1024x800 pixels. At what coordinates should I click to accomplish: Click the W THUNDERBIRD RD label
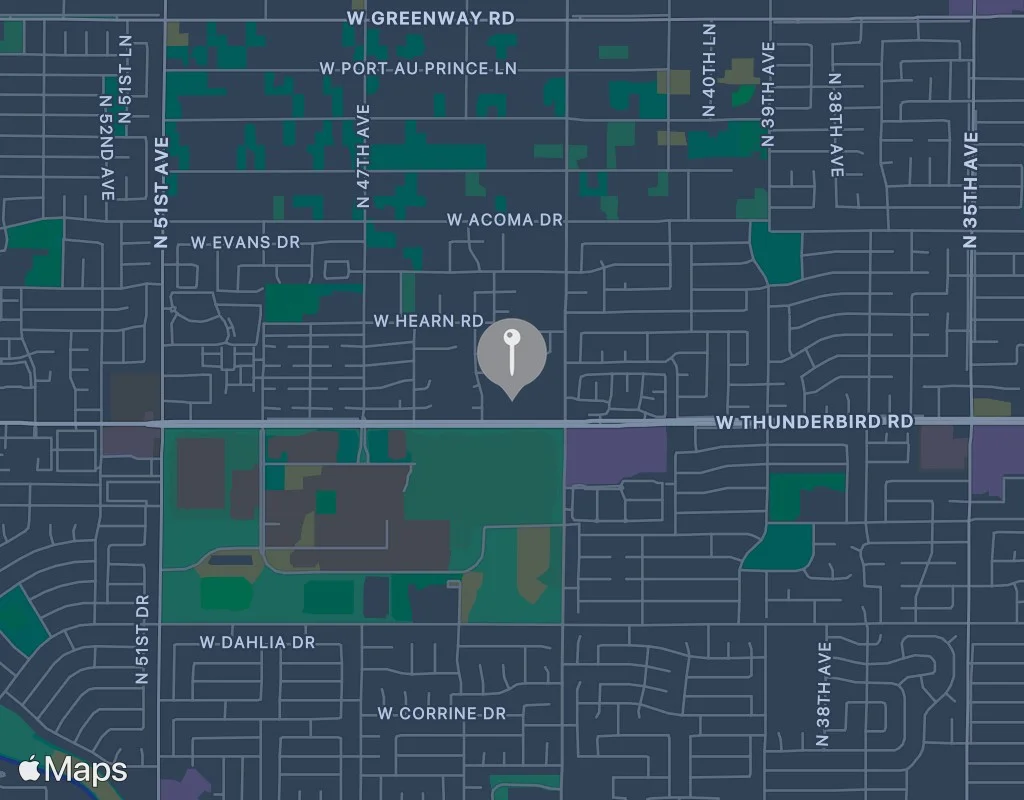click(x=814, y=422)
